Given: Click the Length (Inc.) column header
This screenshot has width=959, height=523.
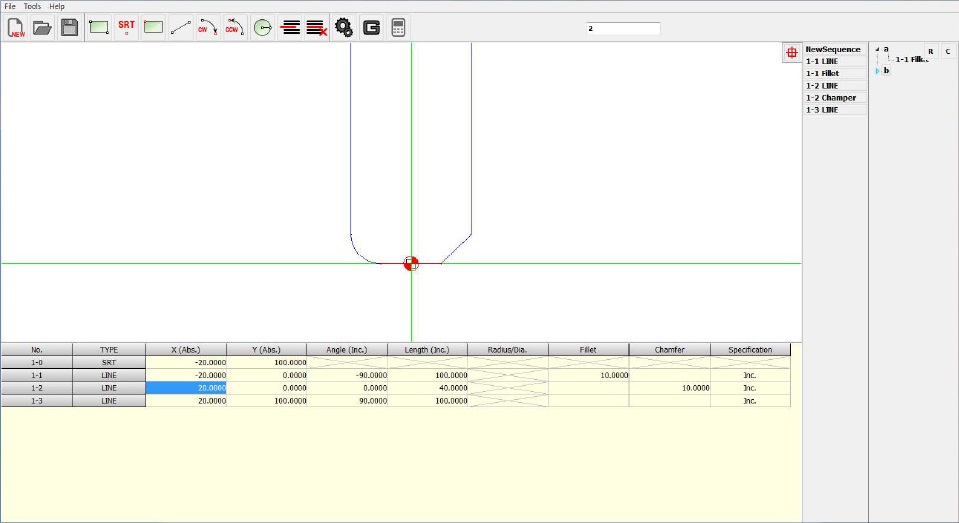Looking at the screenshot, I should click(427, 350).
